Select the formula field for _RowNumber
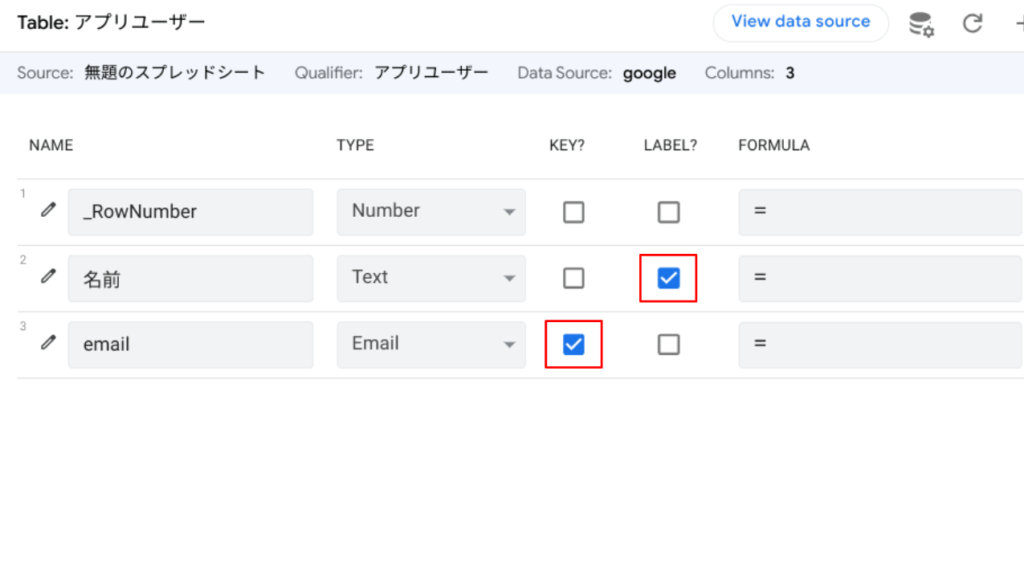The height and width of the screenshot is (576, 1024). pos(880,212)
